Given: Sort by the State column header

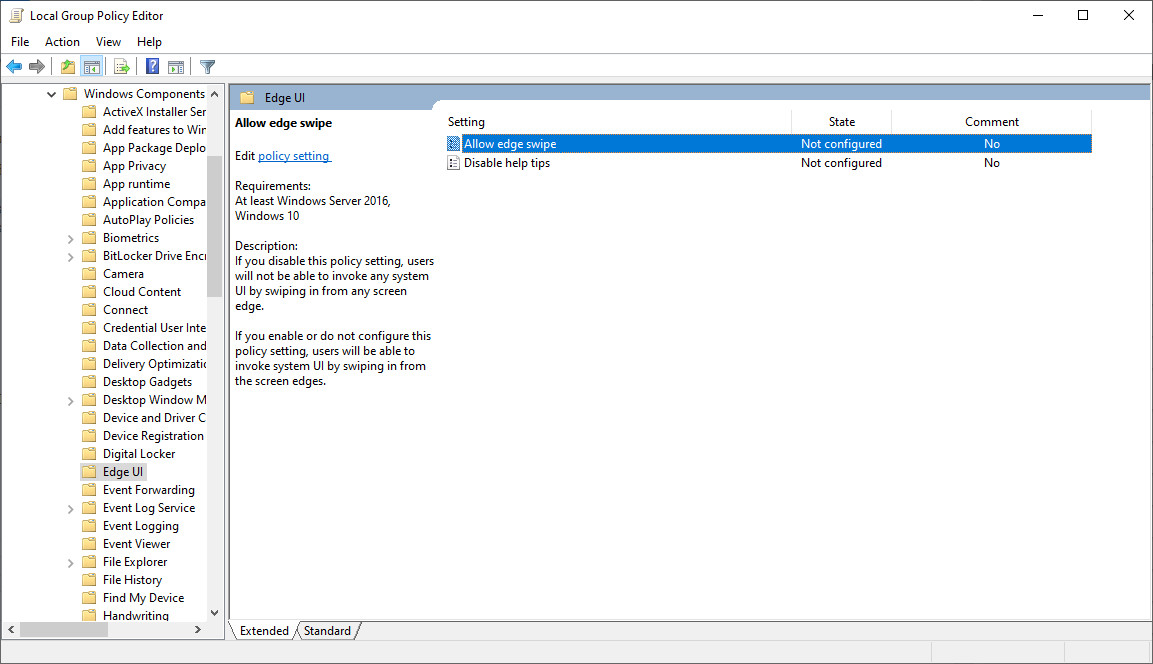Looking at the screenshot, I should pos(842,122).
